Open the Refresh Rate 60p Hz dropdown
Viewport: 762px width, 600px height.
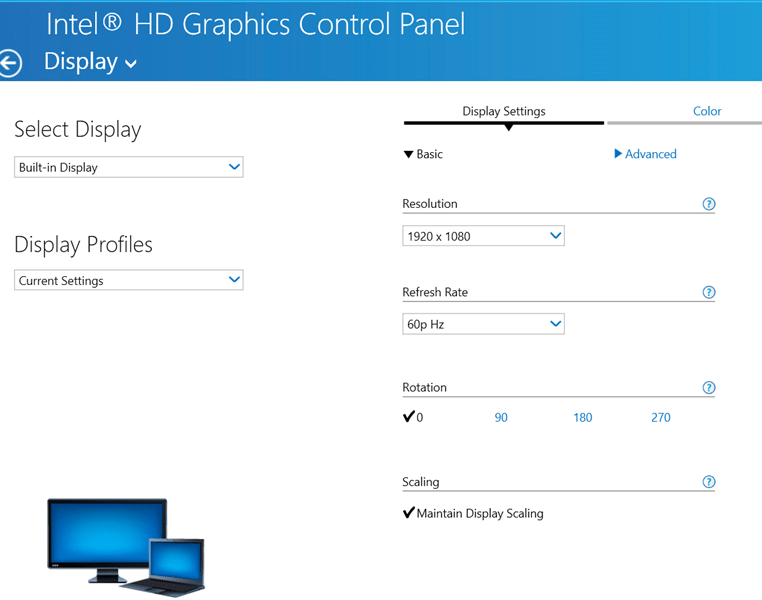coord(483,324)
